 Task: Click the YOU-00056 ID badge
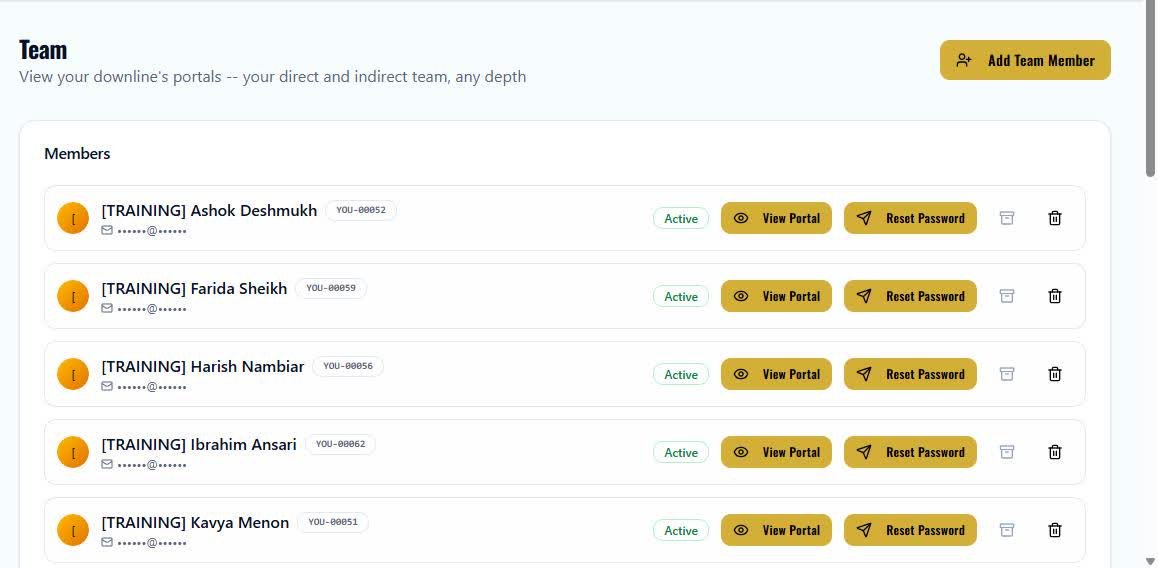[348, 366]
